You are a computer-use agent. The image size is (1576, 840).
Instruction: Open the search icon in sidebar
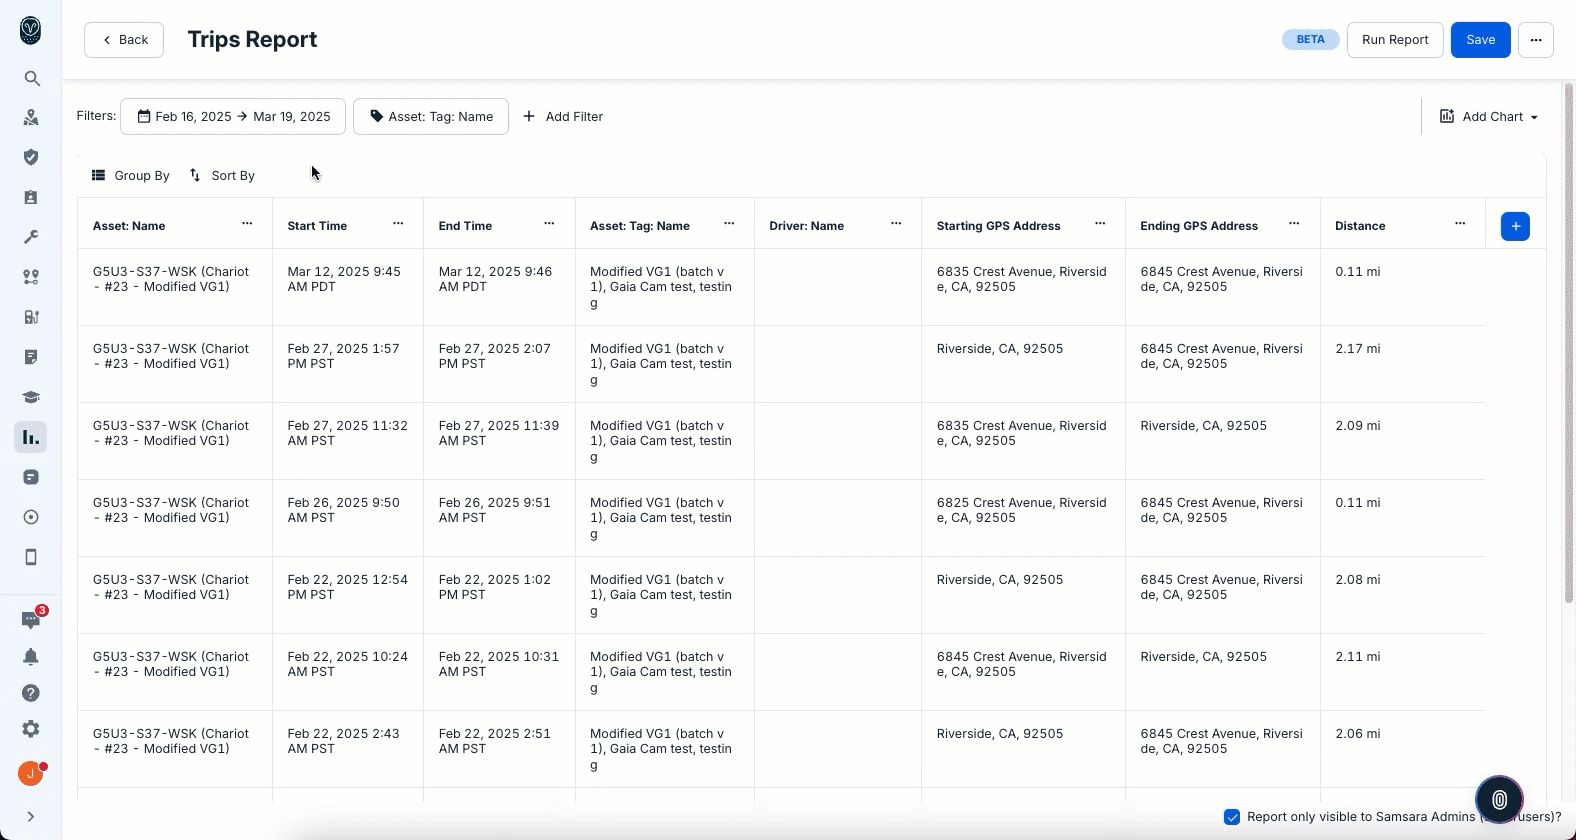[x=31, y=78]
